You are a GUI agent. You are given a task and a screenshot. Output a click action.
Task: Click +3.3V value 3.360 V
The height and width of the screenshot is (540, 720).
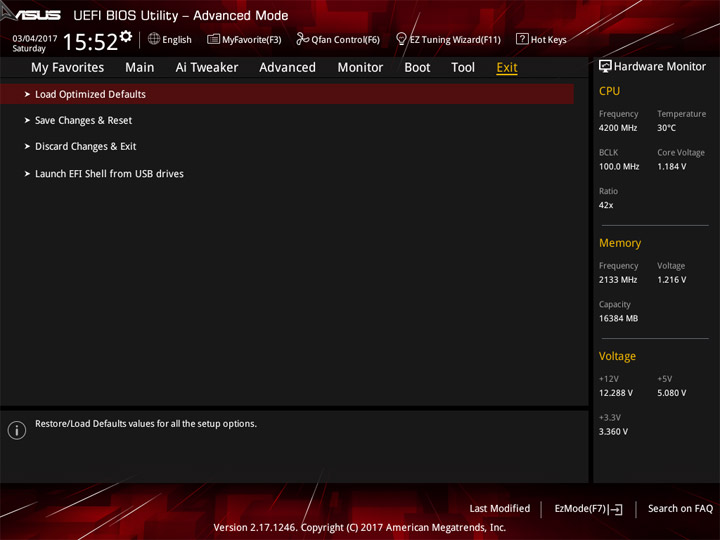613,432
